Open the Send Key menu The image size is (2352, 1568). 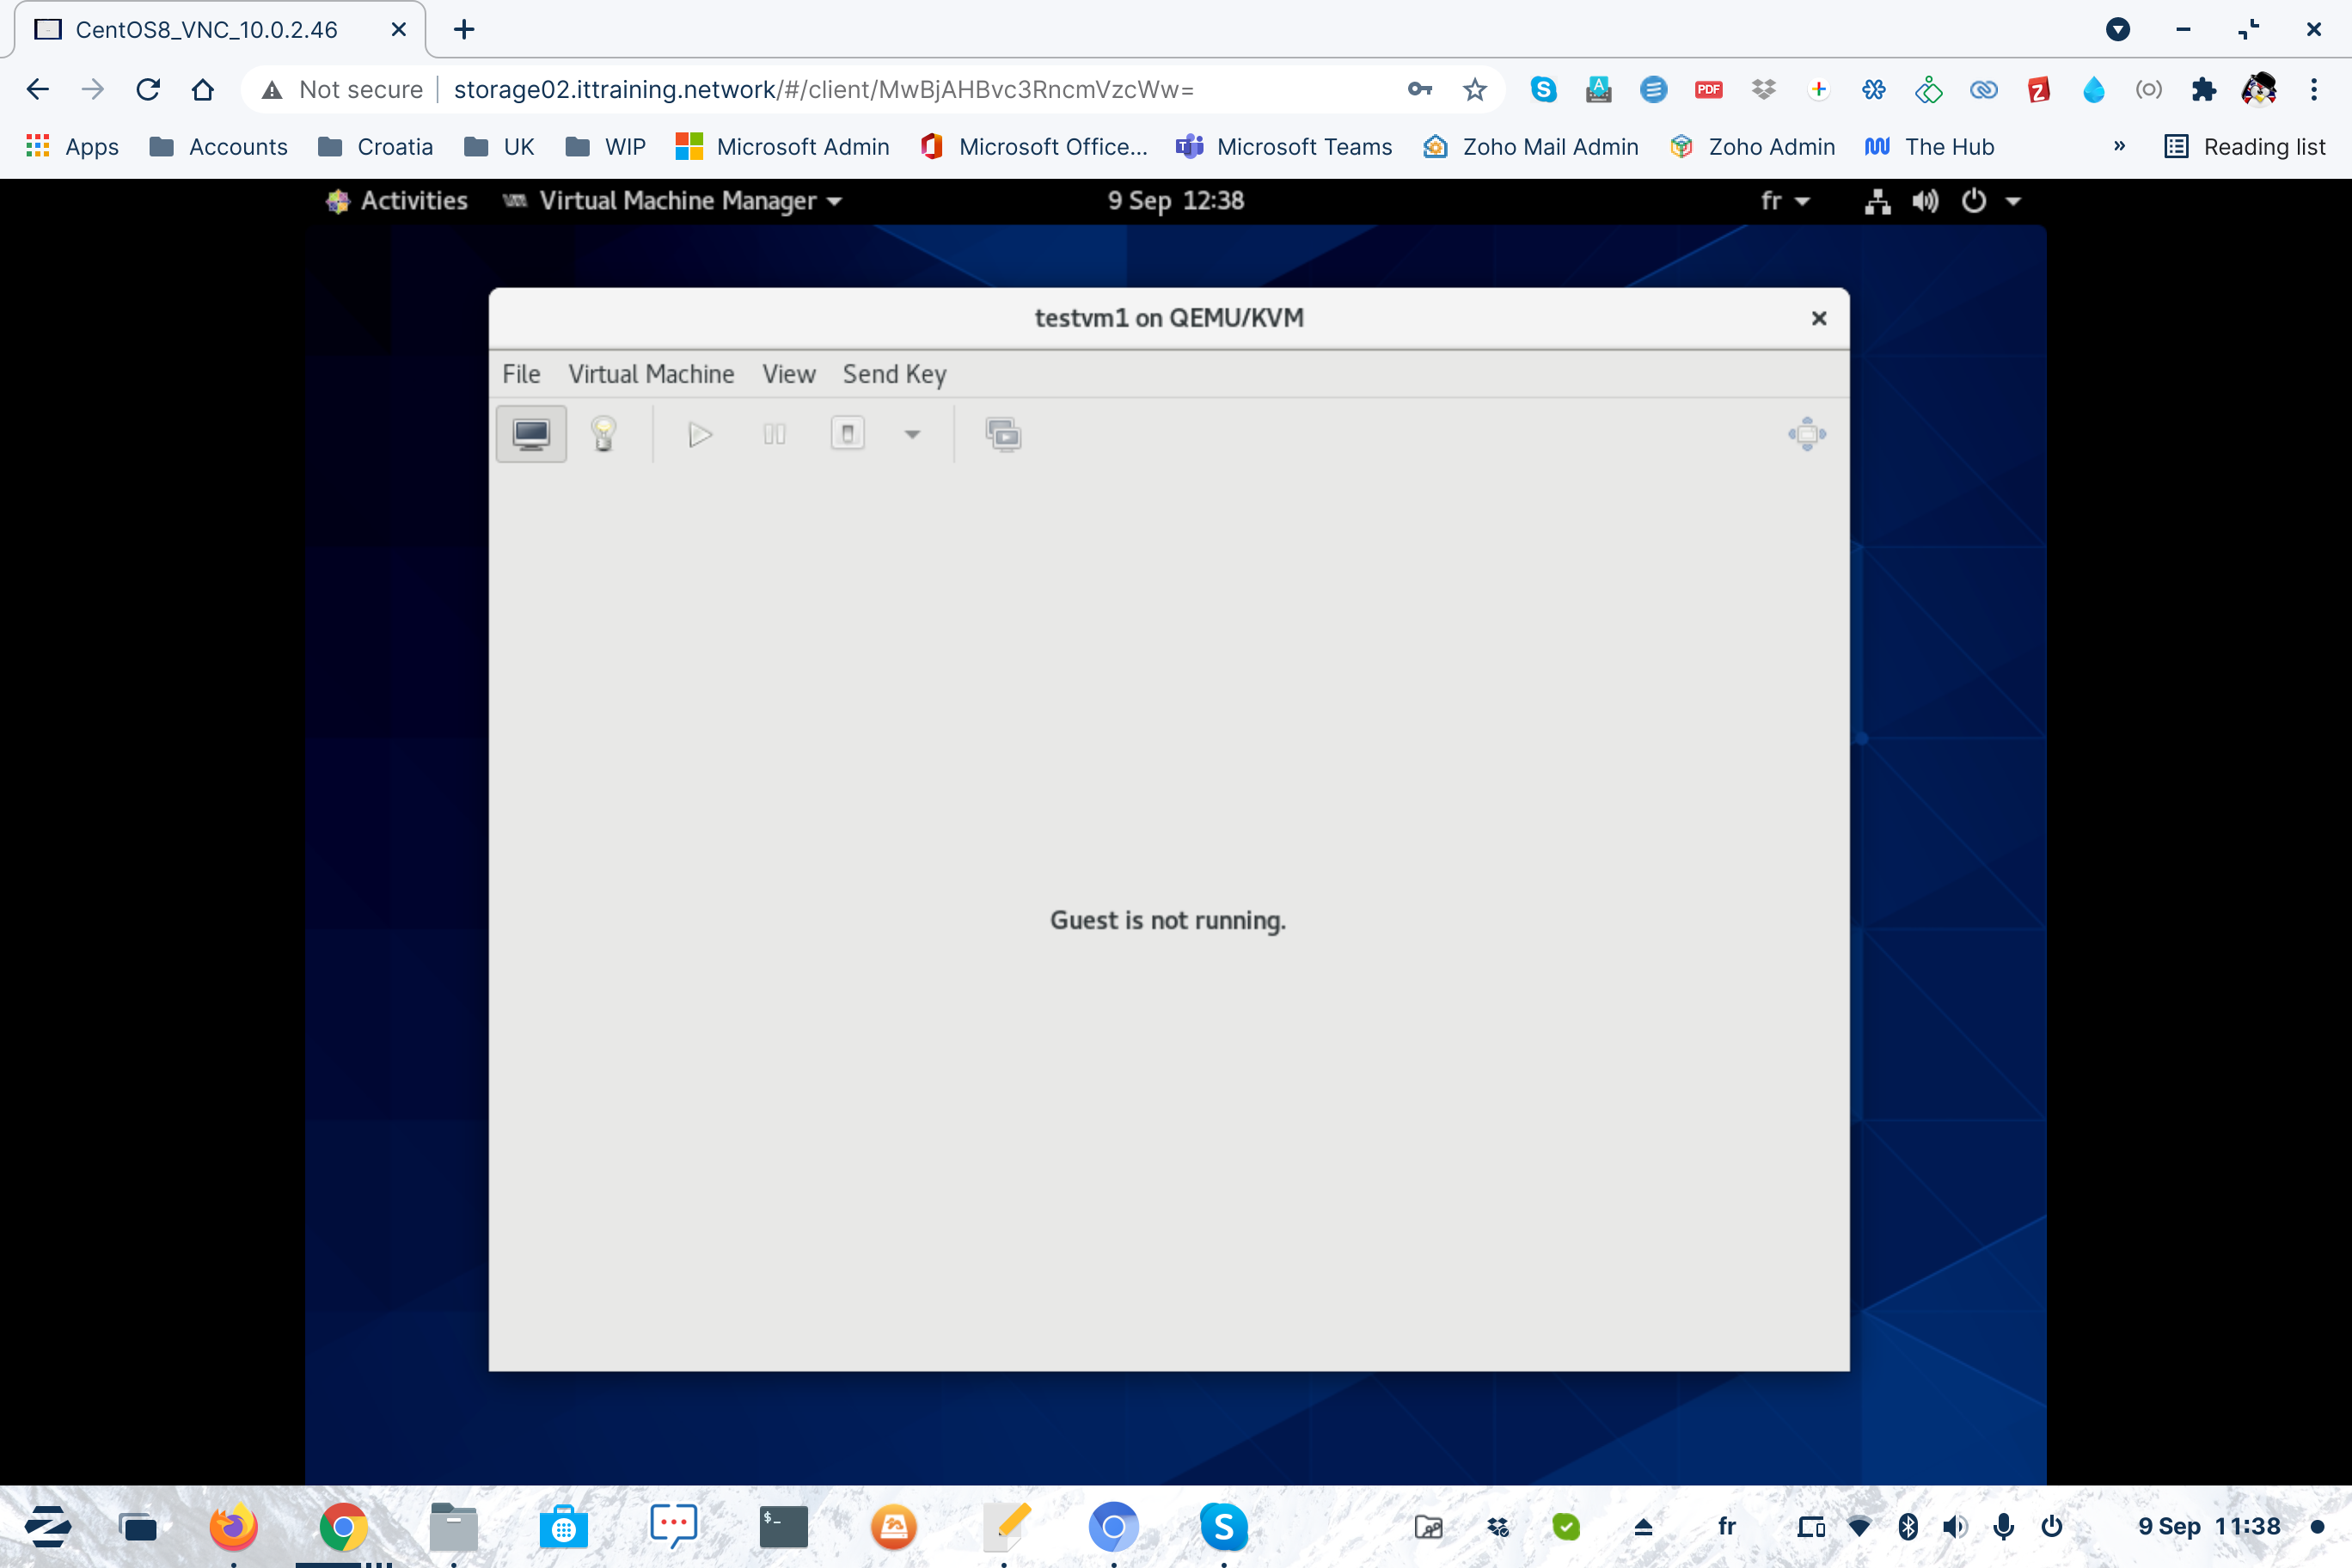pos(894,374)
